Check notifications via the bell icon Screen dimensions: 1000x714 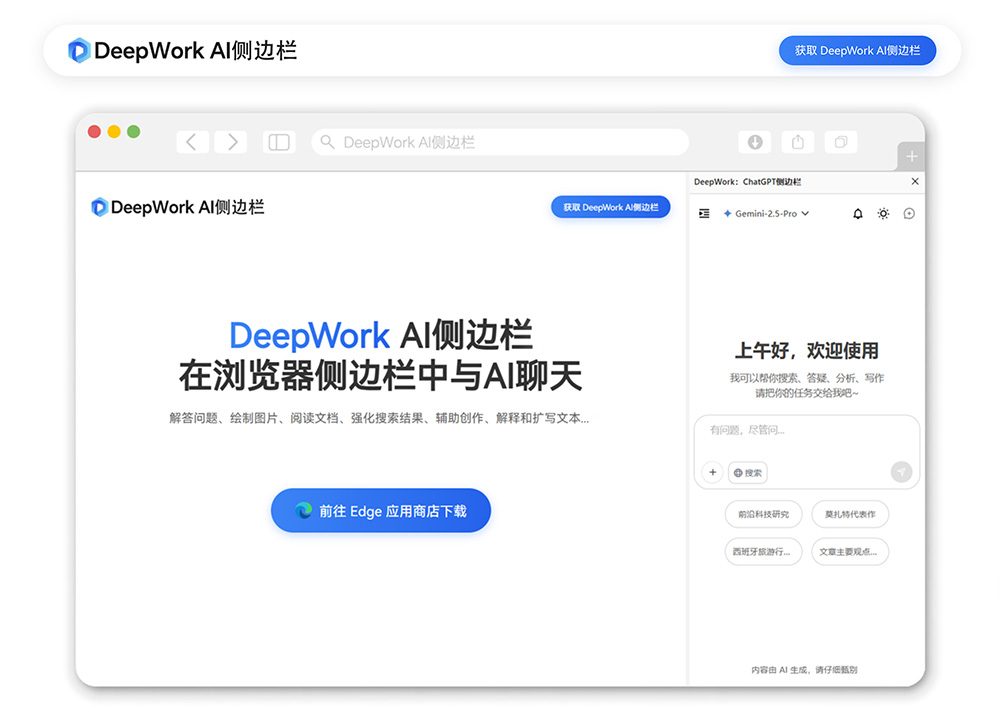point(857,214)
